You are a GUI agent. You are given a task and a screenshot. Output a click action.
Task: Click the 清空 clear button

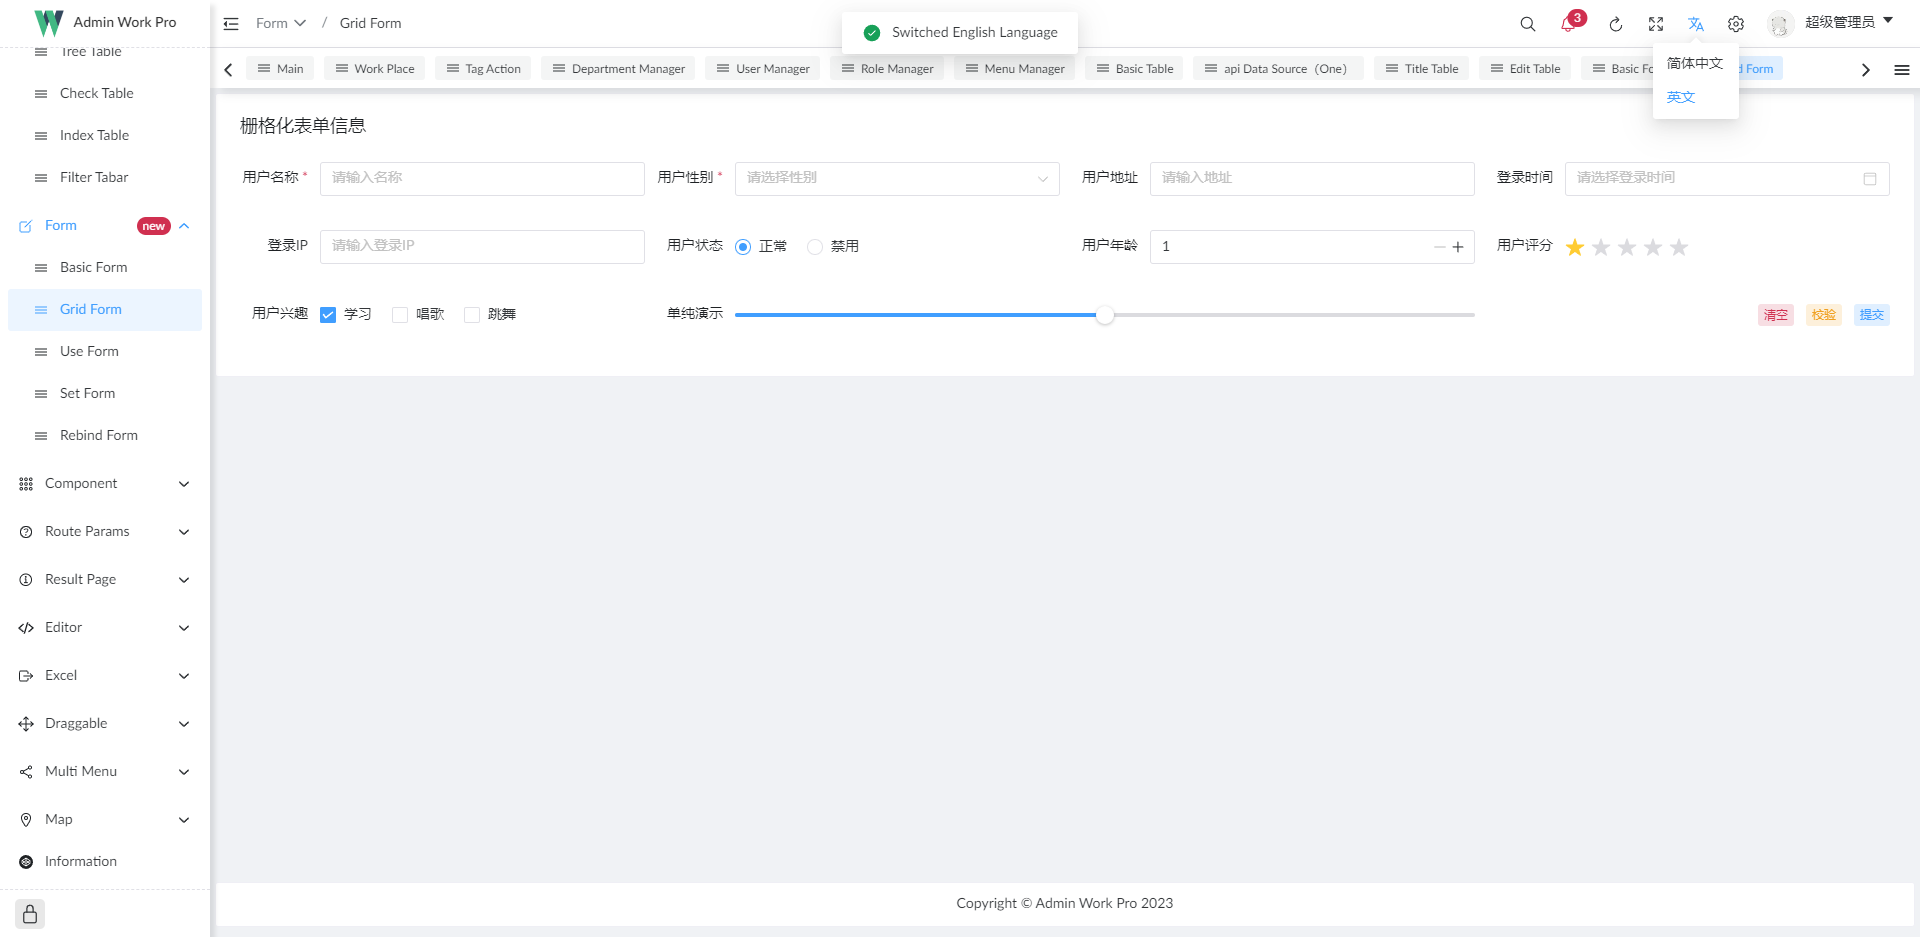pyautogui.click(x=1776, y=314)
